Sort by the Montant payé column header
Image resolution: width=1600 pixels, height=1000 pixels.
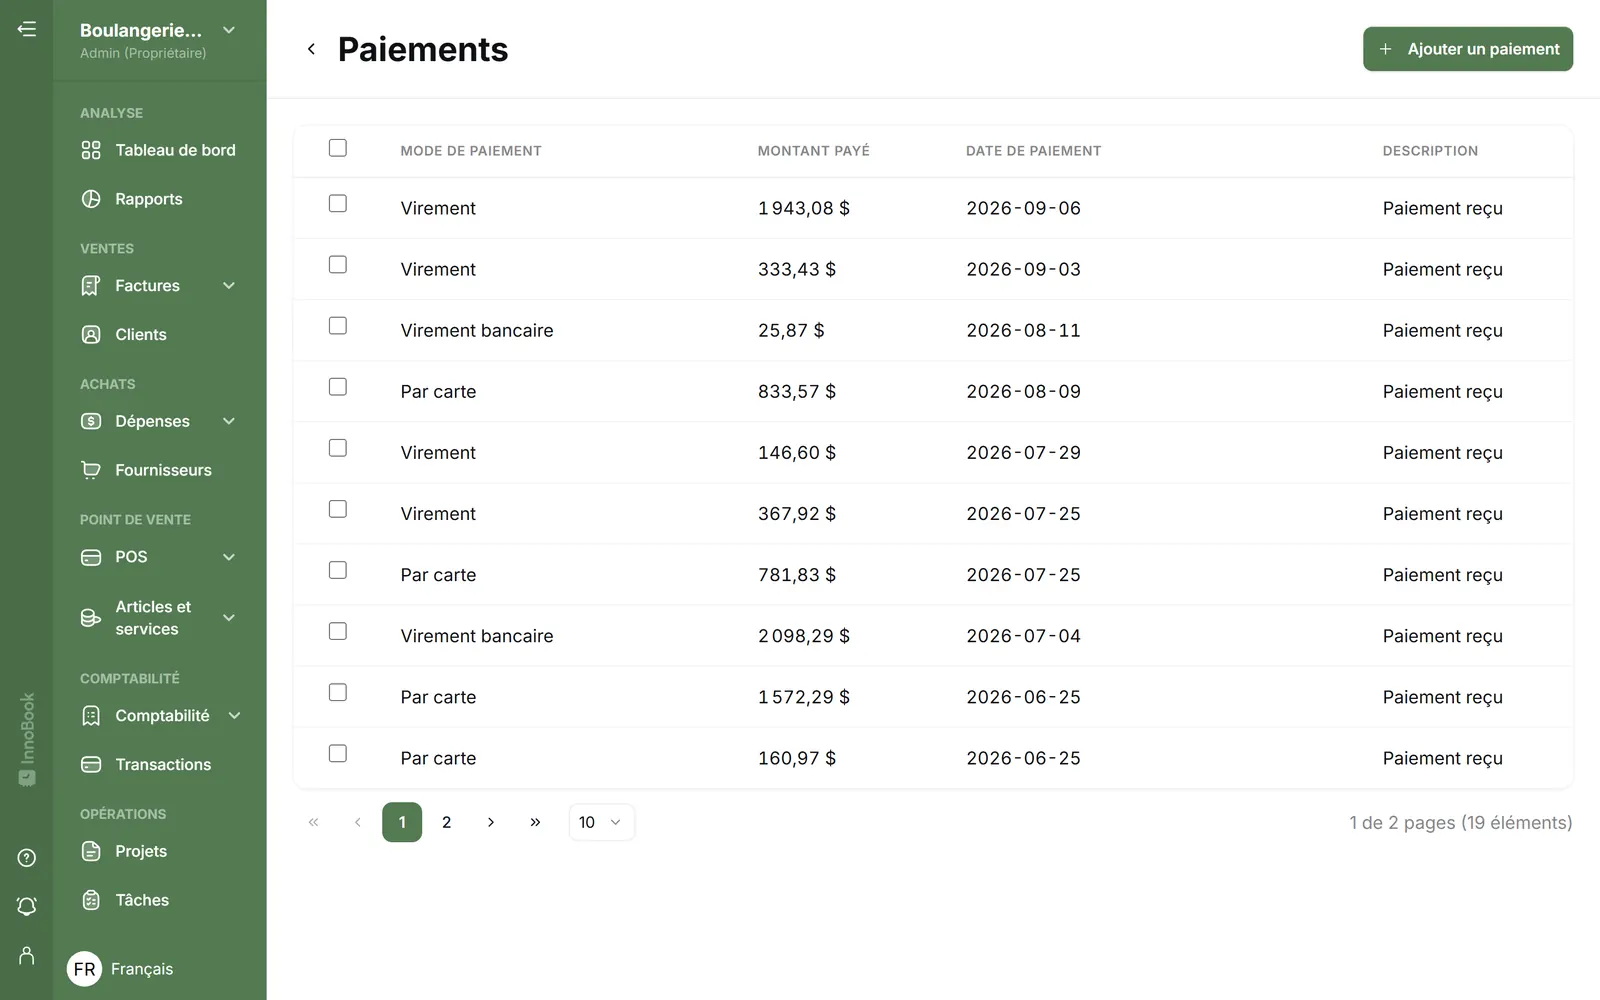813,151
